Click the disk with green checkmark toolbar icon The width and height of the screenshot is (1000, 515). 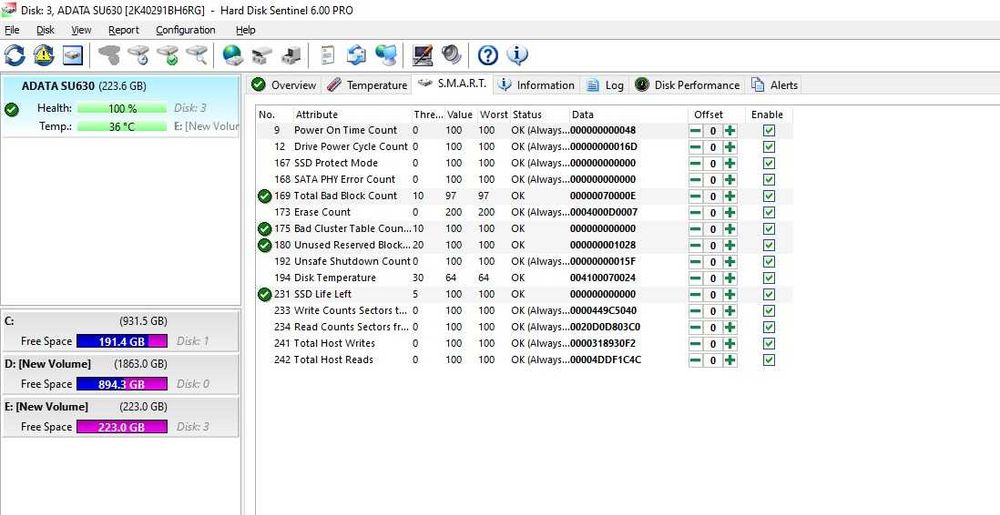tap(168, 55)
